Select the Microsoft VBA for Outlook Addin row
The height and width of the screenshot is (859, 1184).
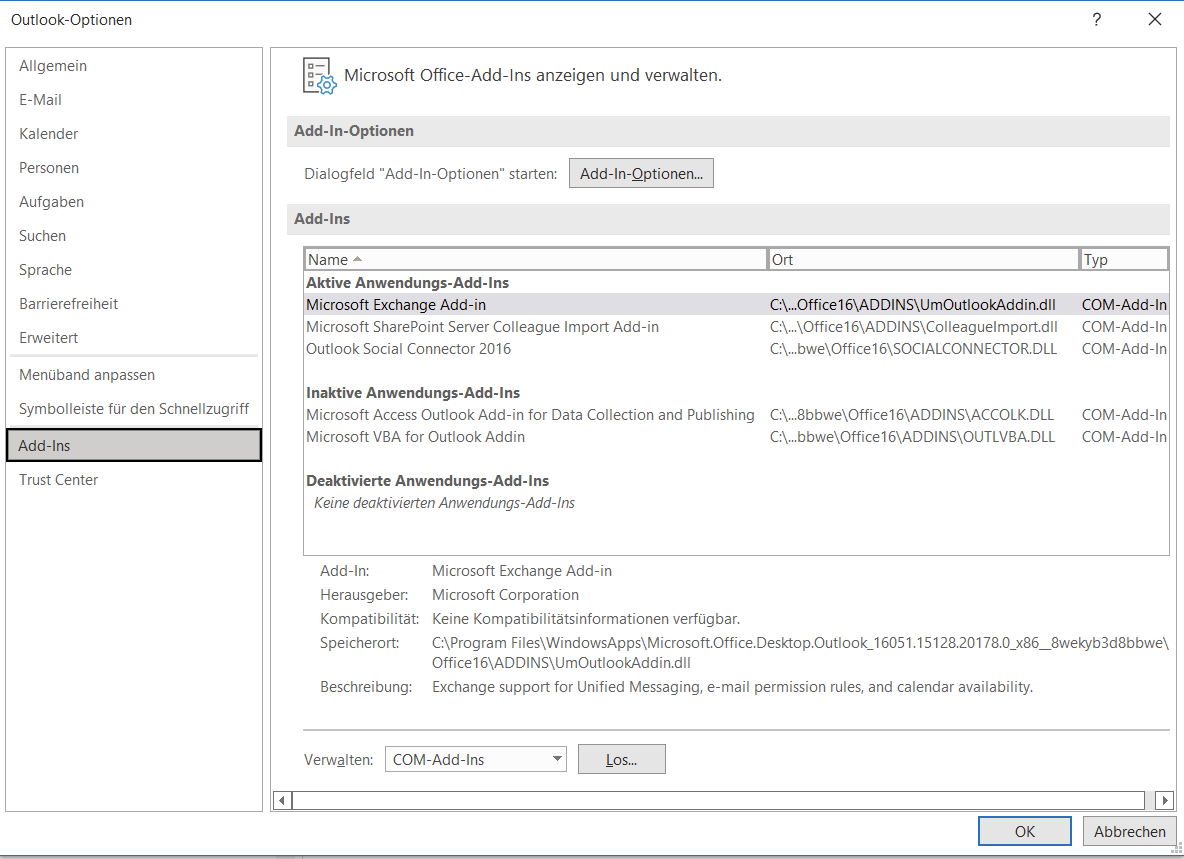click(736, 436)
